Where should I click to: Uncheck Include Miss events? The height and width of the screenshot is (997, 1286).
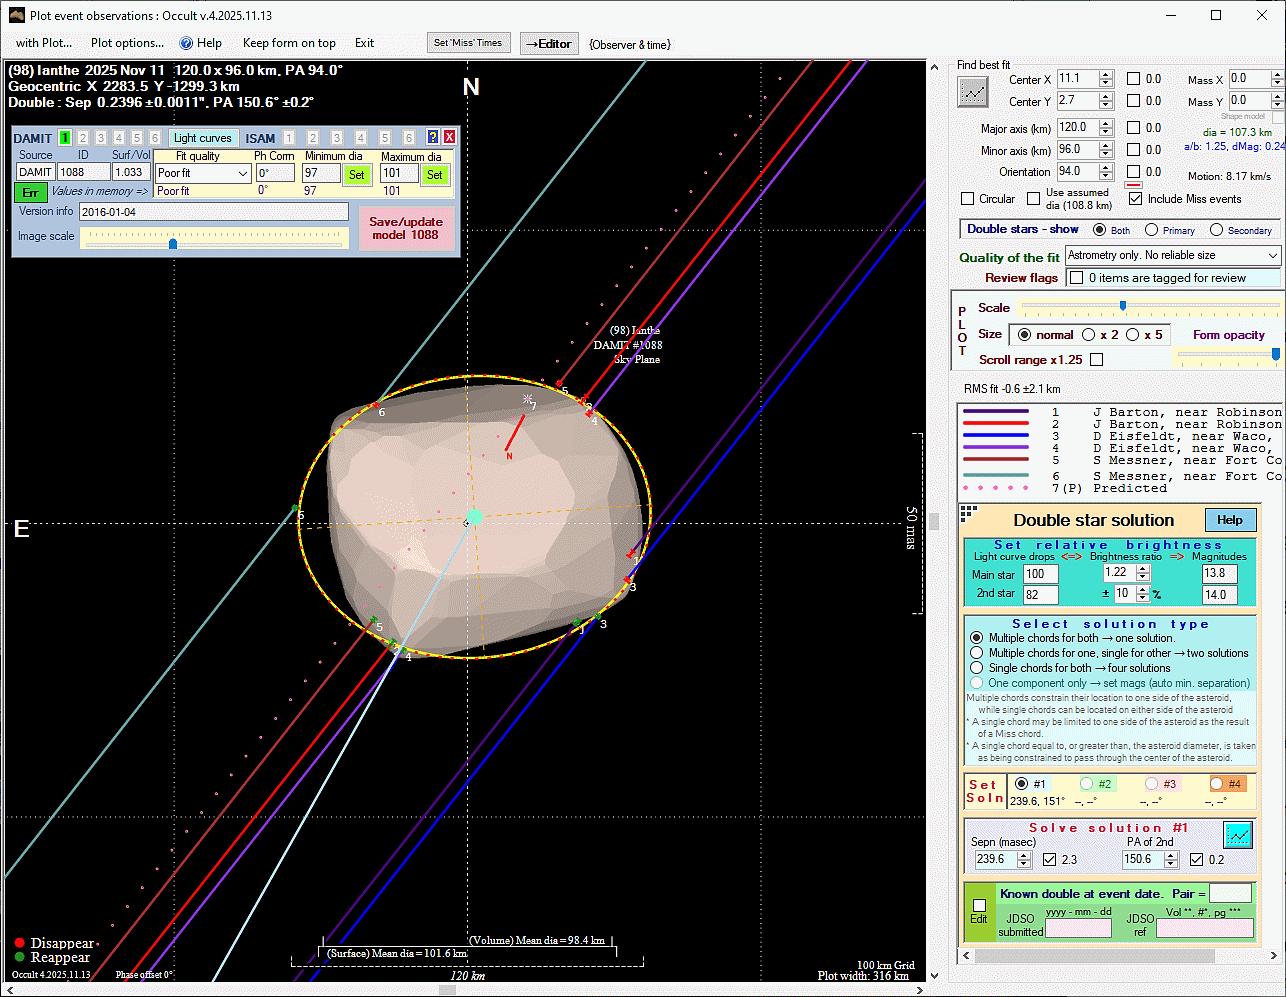(x=1135, y=199)
